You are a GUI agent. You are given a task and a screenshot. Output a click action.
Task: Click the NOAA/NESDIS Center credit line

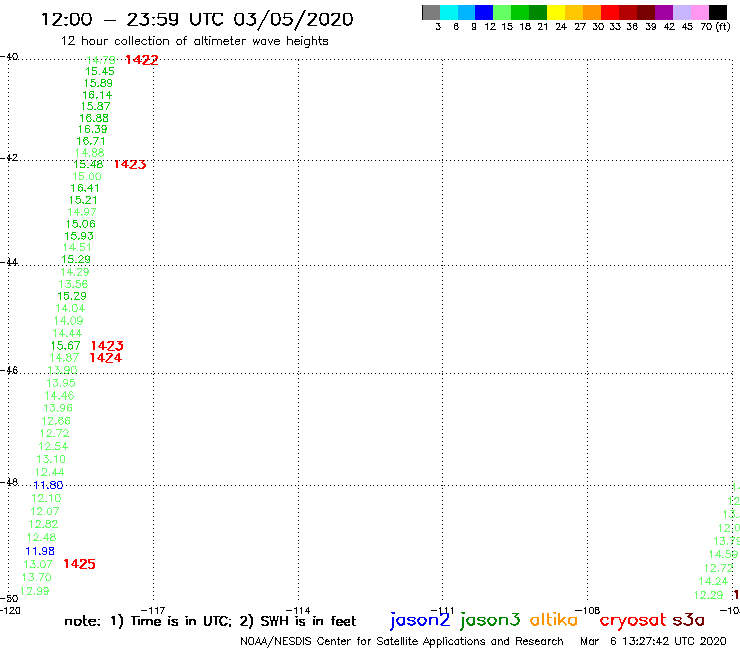402,641
